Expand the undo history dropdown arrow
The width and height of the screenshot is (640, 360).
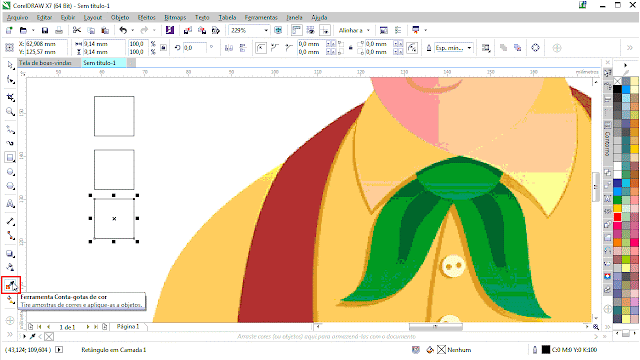pyautogui.click(x=132, y=30)
